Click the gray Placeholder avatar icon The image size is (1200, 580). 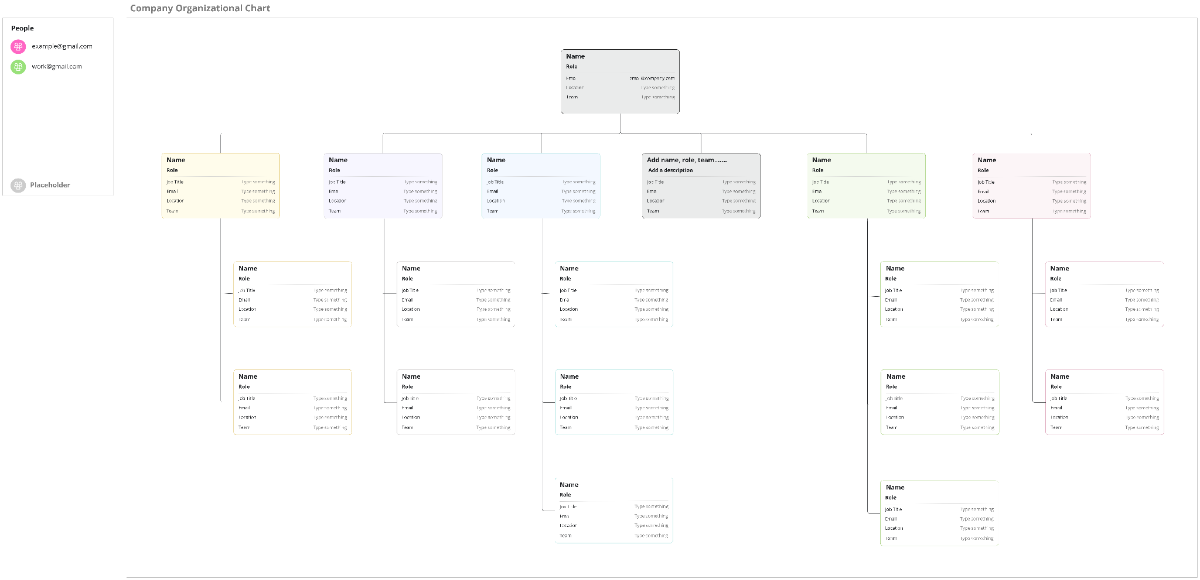(x=18, y=184)
